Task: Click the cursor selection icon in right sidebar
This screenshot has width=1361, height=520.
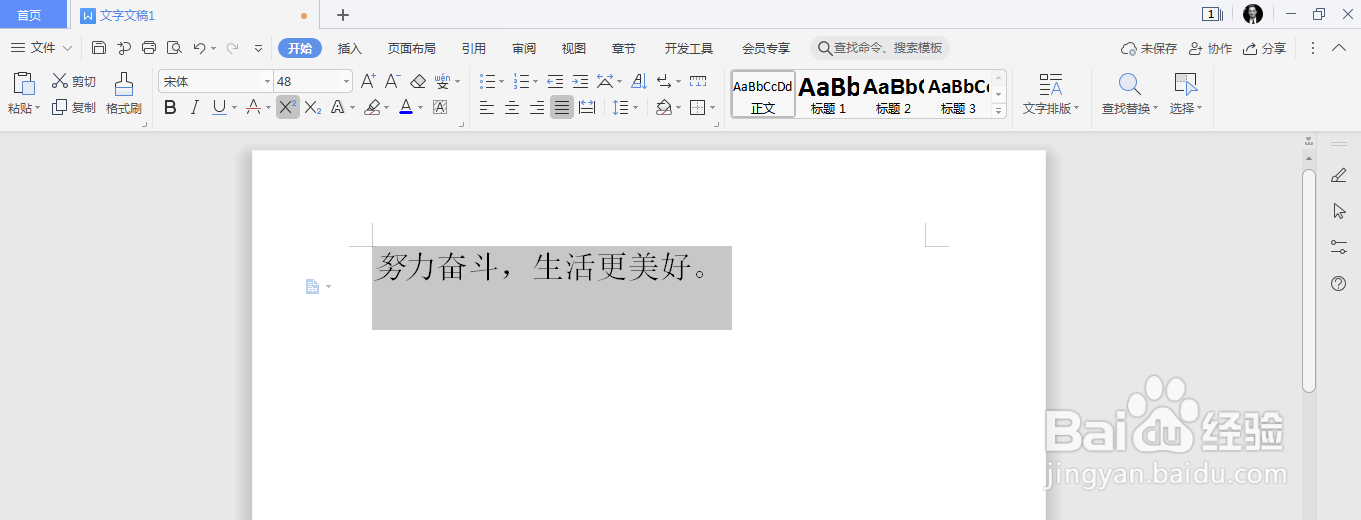Action: coord(1339,211)
